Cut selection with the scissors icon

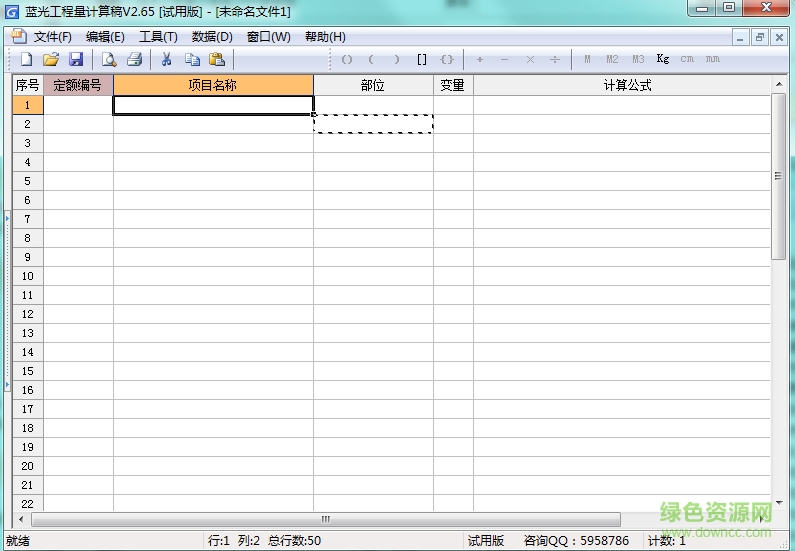167,60
